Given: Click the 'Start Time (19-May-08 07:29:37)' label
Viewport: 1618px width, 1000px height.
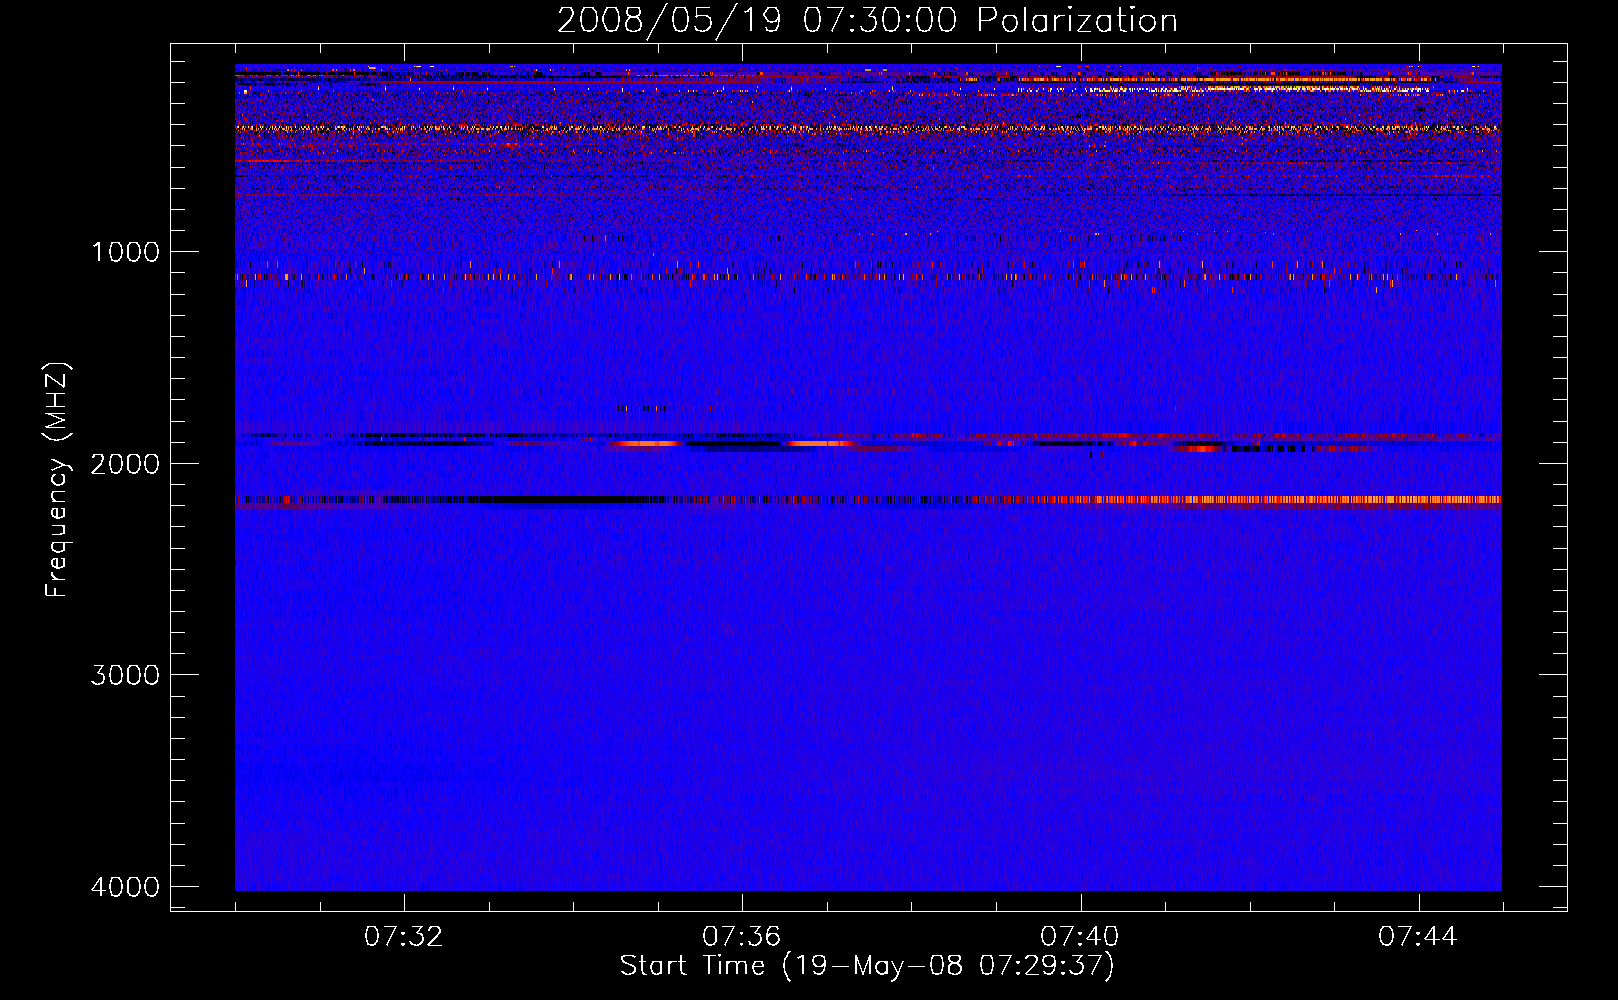Looking at the screenshot, I should (x=867, y=966).
